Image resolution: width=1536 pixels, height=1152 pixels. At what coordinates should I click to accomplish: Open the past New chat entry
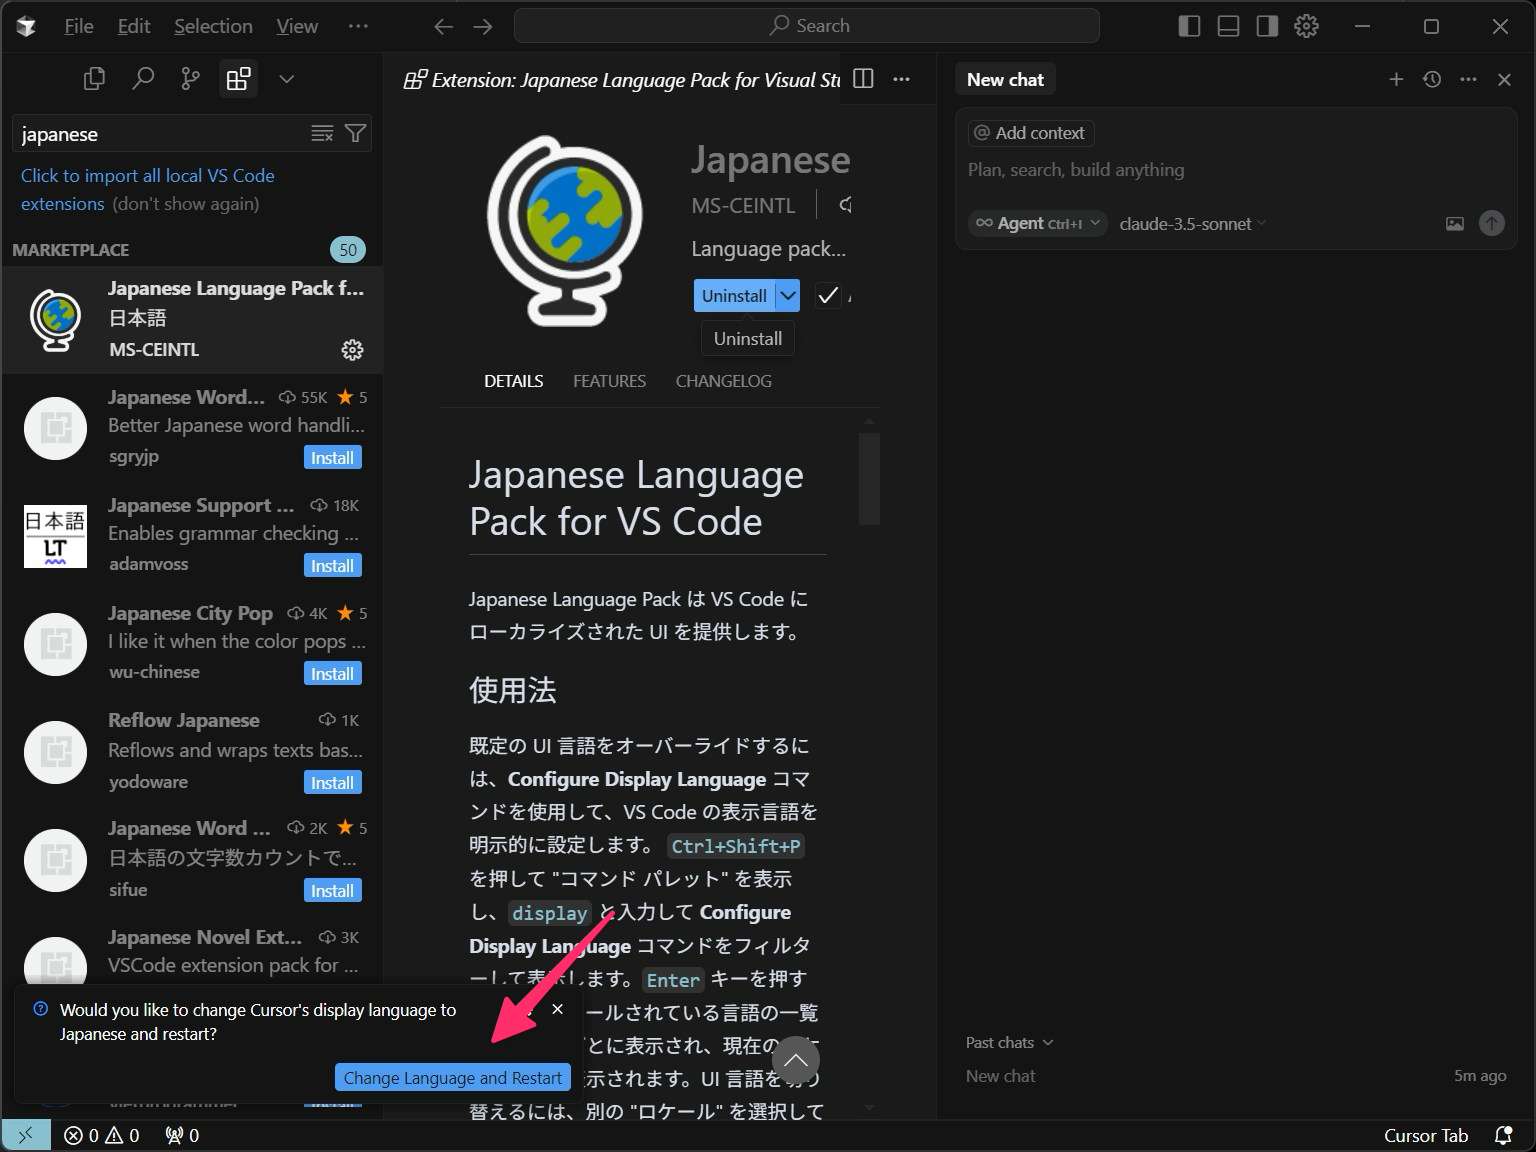[x=1235, y=1076]
